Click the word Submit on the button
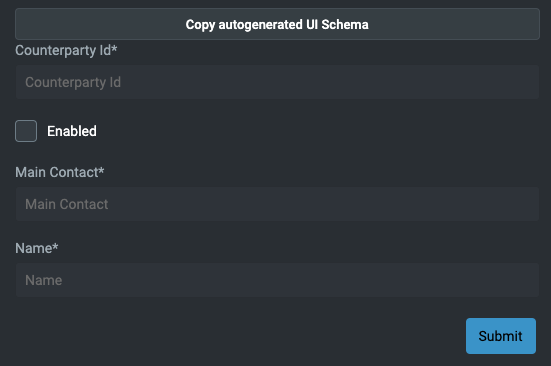551x366 pixels. (x=500, y=336)
